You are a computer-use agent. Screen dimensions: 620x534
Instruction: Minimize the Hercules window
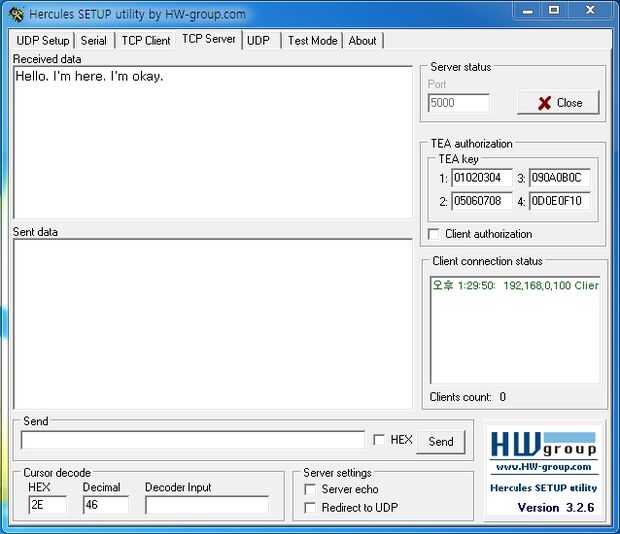(527, 11)
